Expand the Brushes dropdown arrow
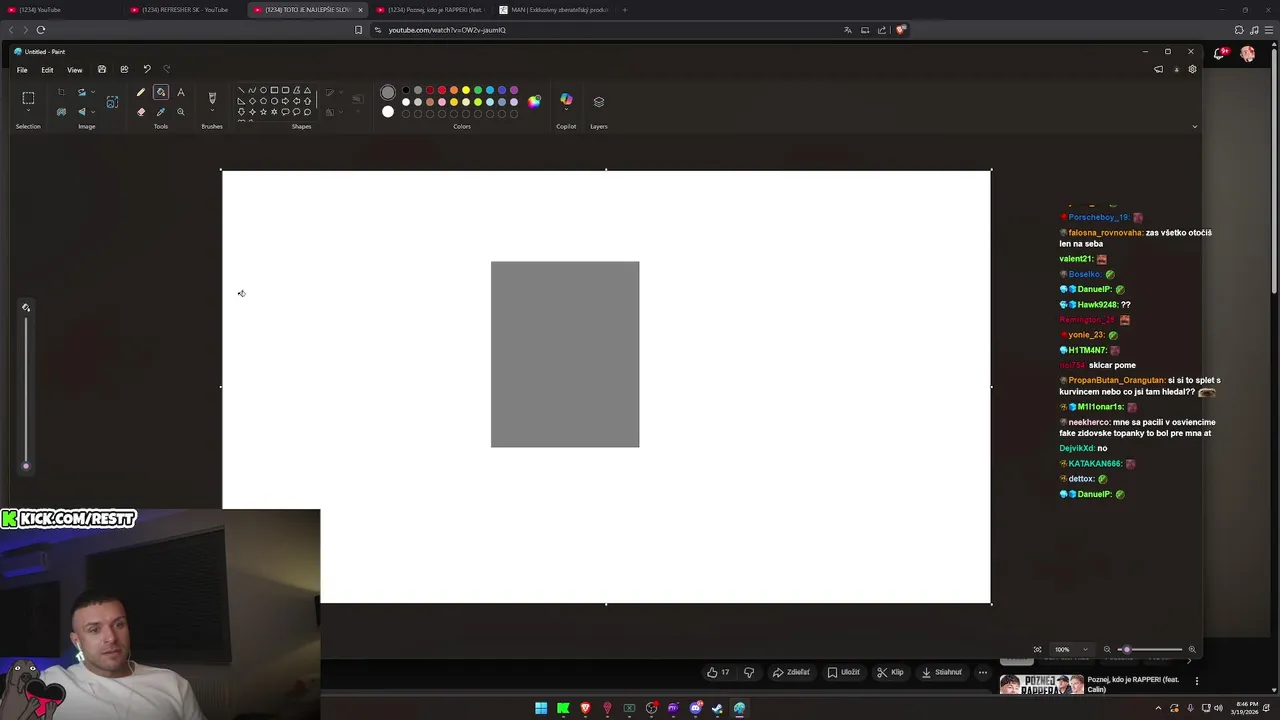 tap(212, 110)
